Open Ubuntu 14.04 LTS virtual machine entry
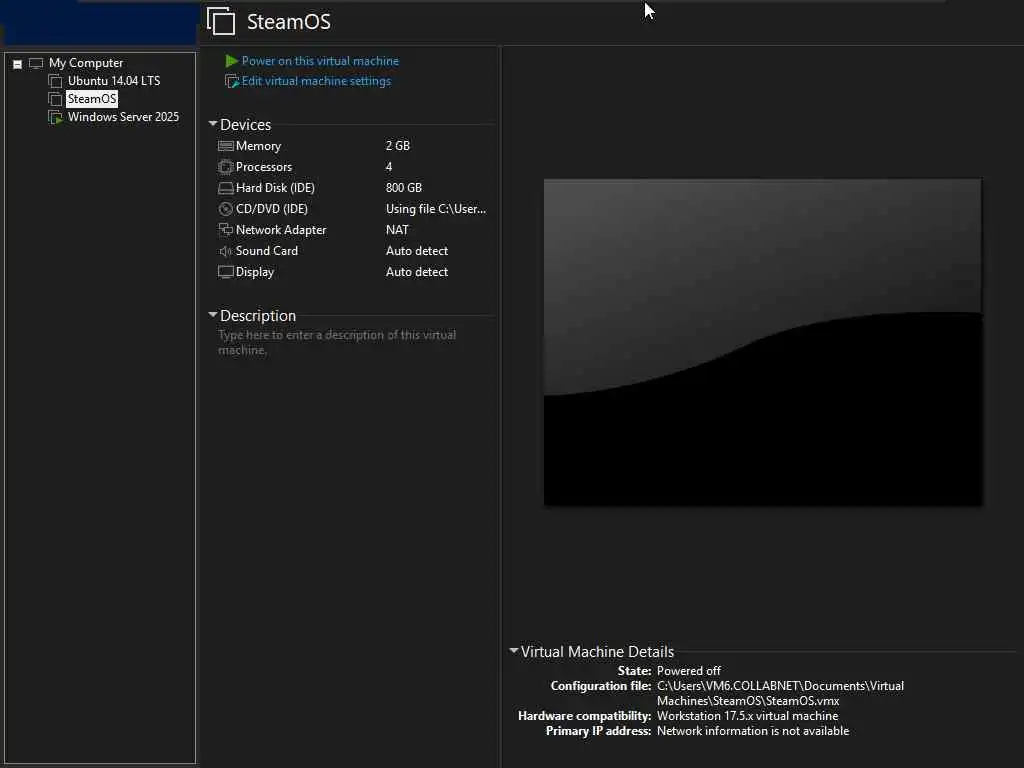Image resolution: width=1024 pixels, height=768 pixels. click(x=114, y=81)
